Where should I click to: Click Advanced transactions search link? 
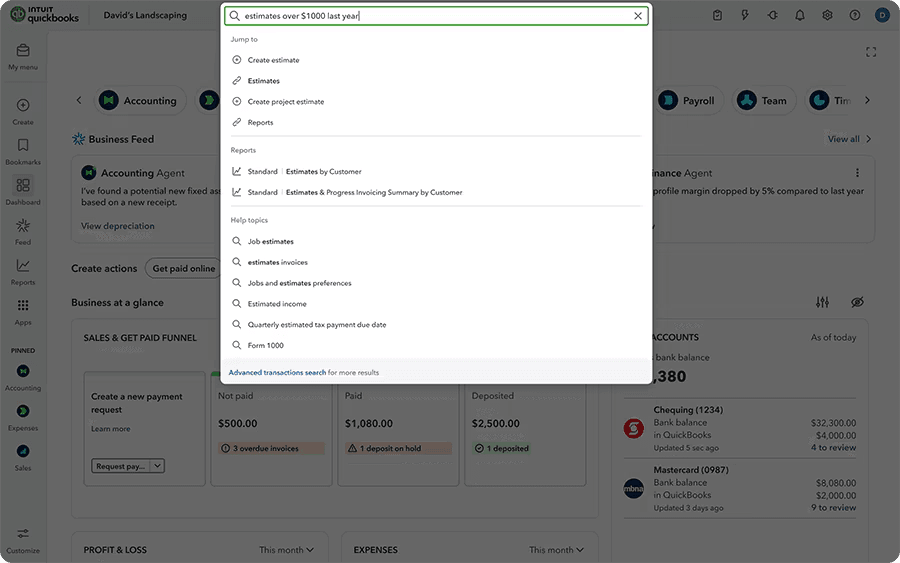(x=277, y=372)
